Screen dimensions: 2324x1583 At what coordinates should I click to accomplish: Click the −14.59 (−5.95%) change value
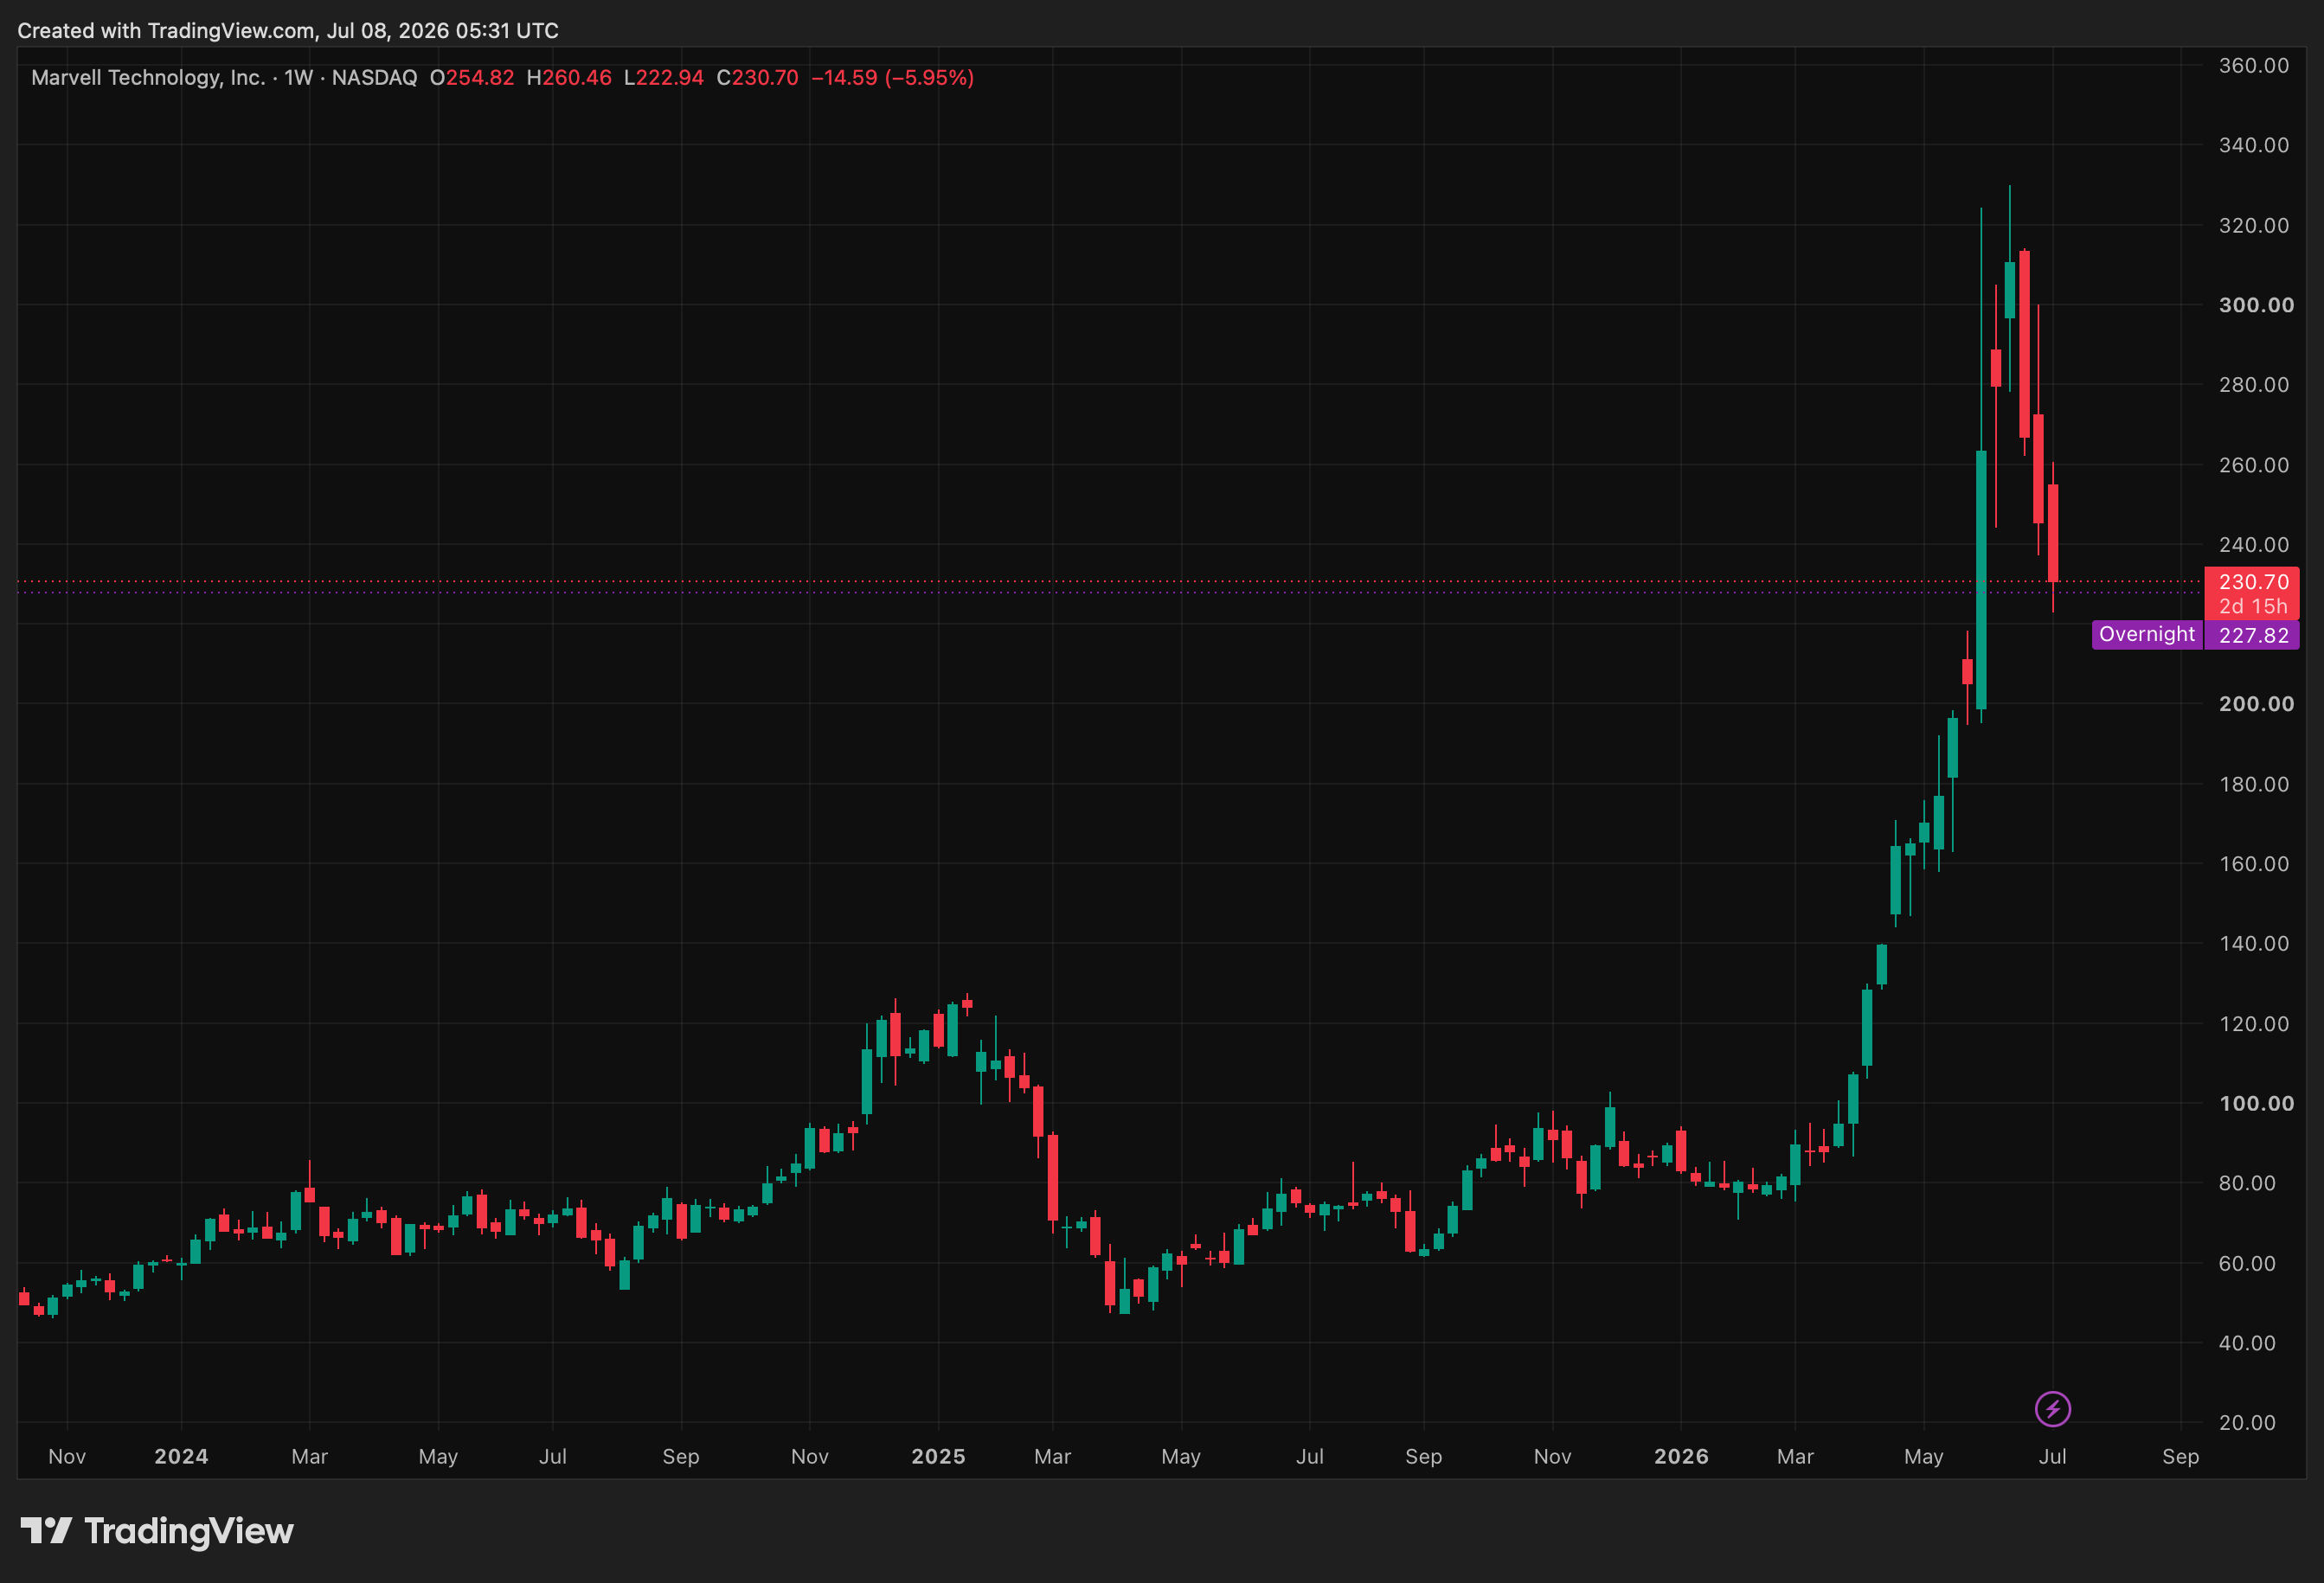tap(892, 77)
